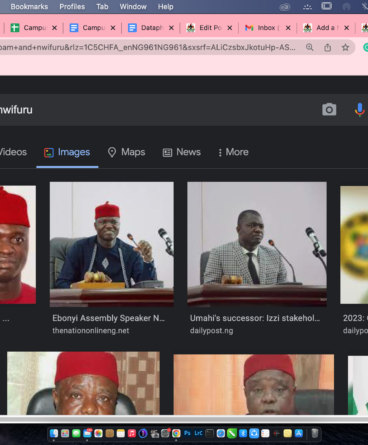The image size is (368, 445).
Task: Click the screen mirroring icon in the menu bar
Action: [x=326, y=6]
